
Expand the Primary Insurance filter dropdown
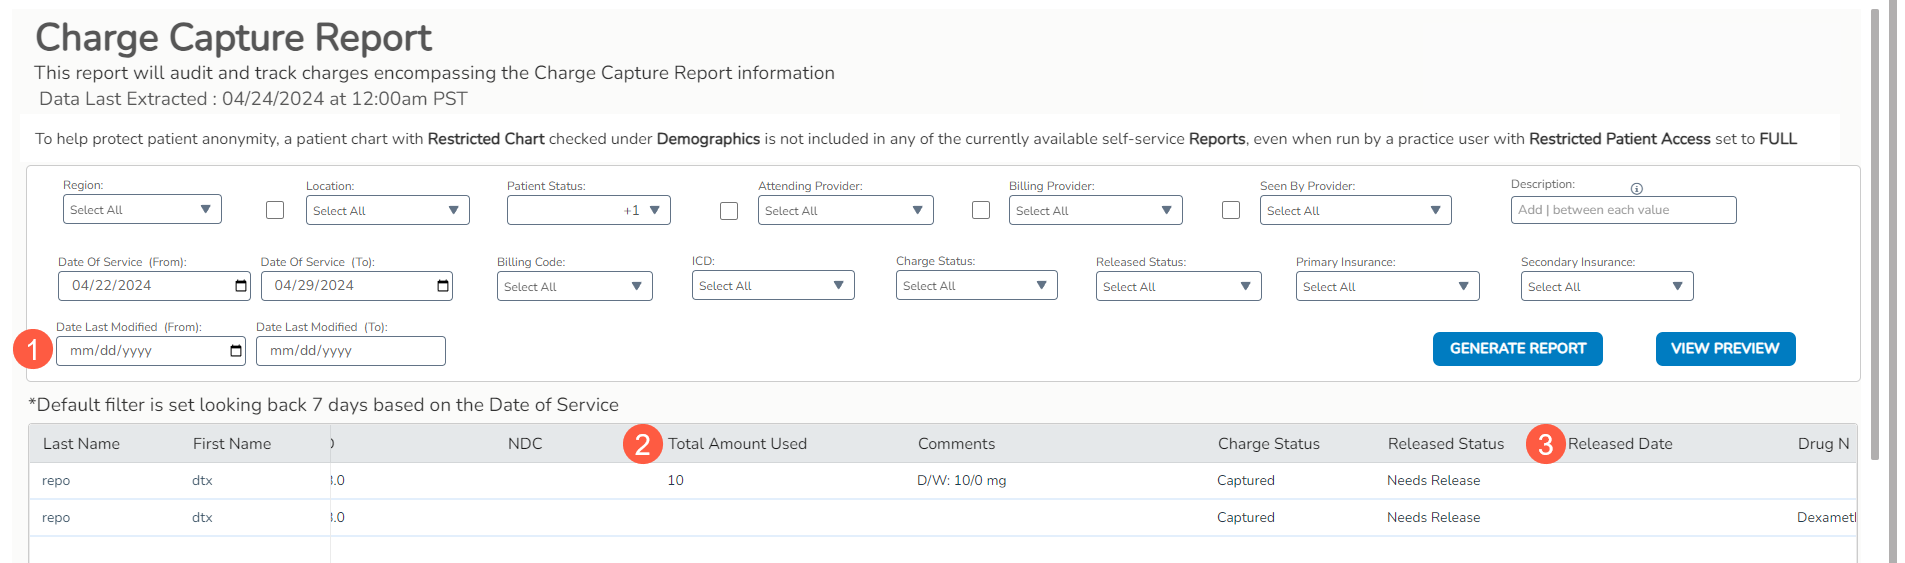1387,287
